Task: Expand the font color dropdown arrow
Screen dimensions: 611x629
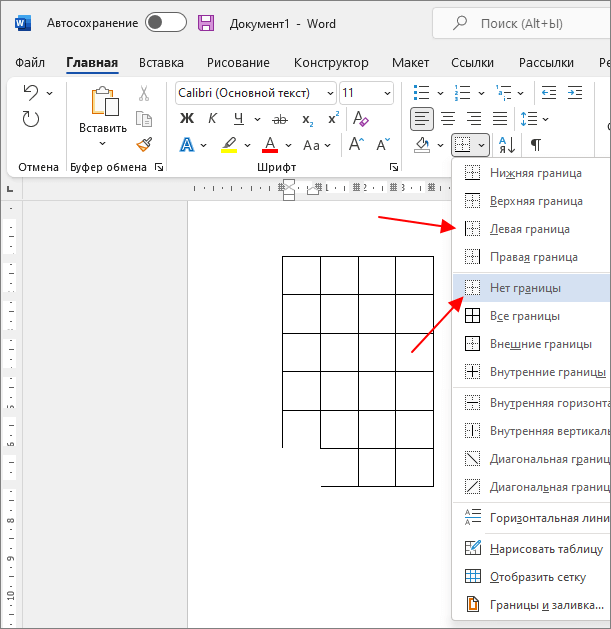Action: click(288, 145)
